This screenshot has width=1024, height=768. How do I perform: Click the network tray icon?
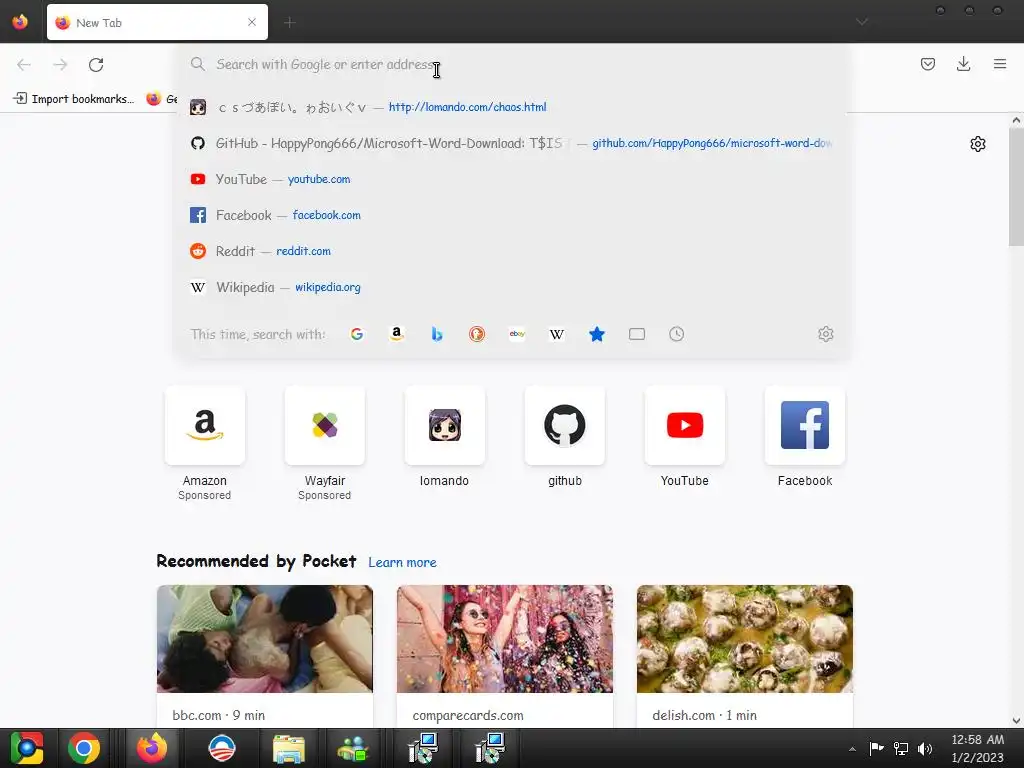(901, 749)
